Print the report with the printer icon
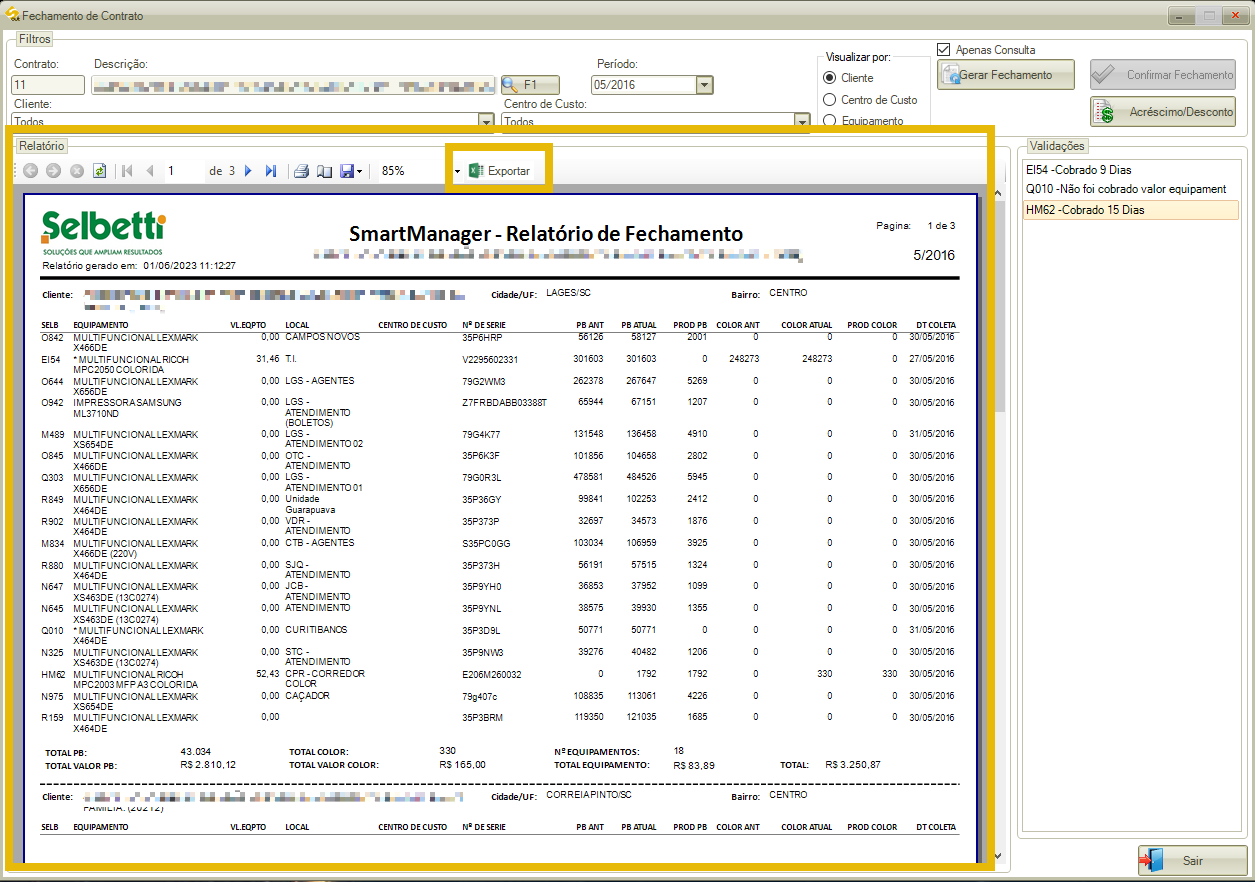 point(301,171)
